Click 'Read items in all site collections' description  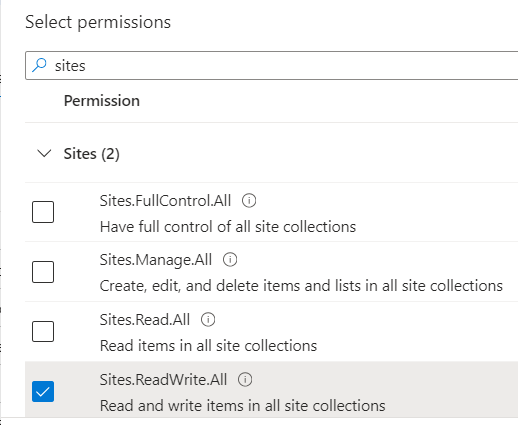(x=208, y=346)
